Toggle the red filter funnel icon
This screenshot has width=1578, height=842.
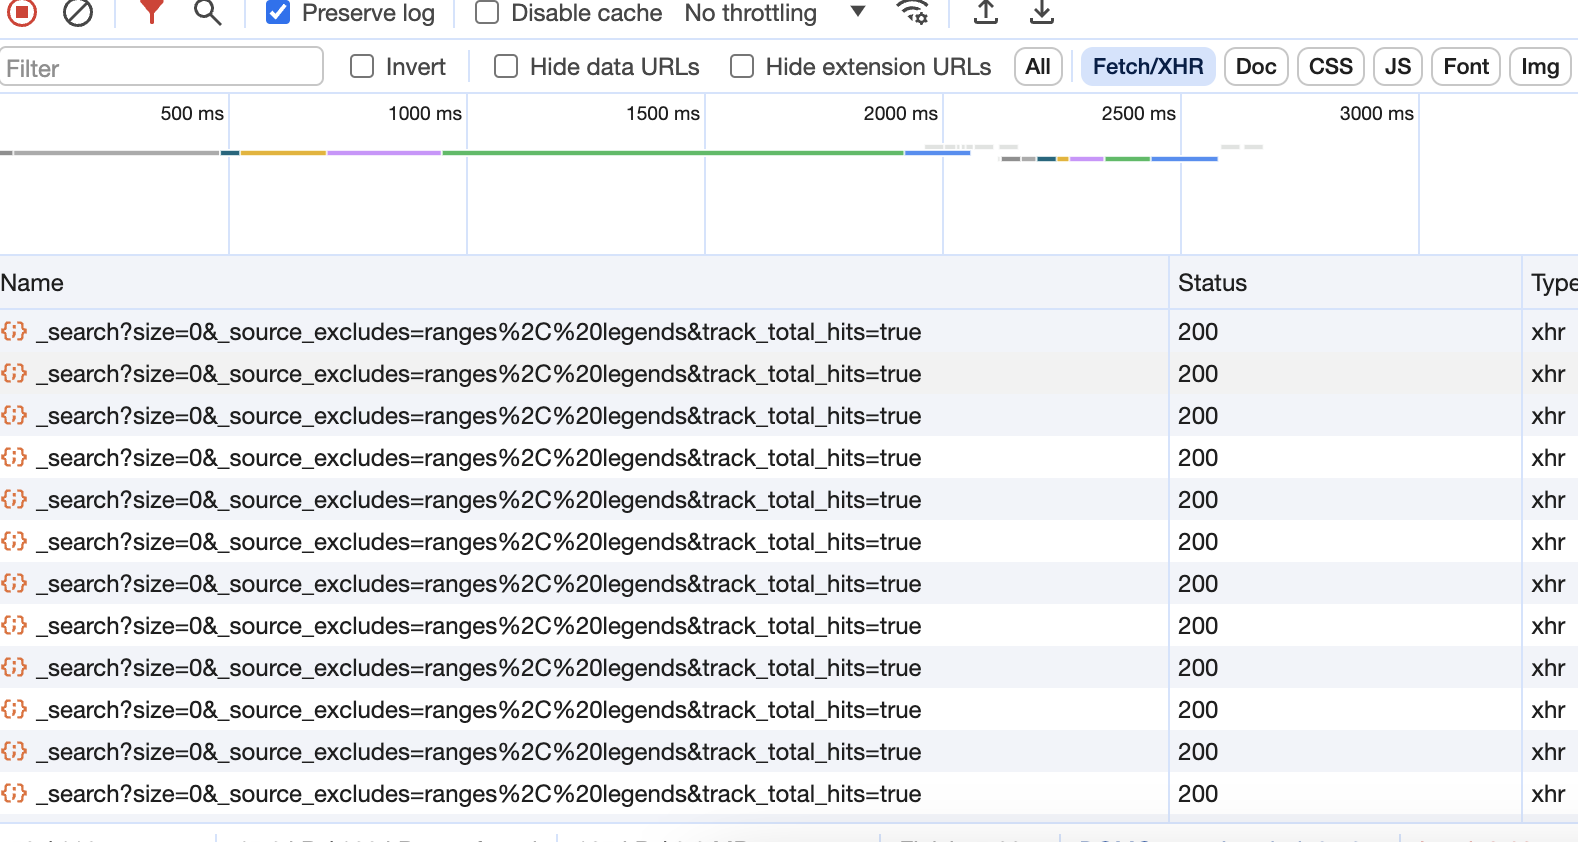151,12
